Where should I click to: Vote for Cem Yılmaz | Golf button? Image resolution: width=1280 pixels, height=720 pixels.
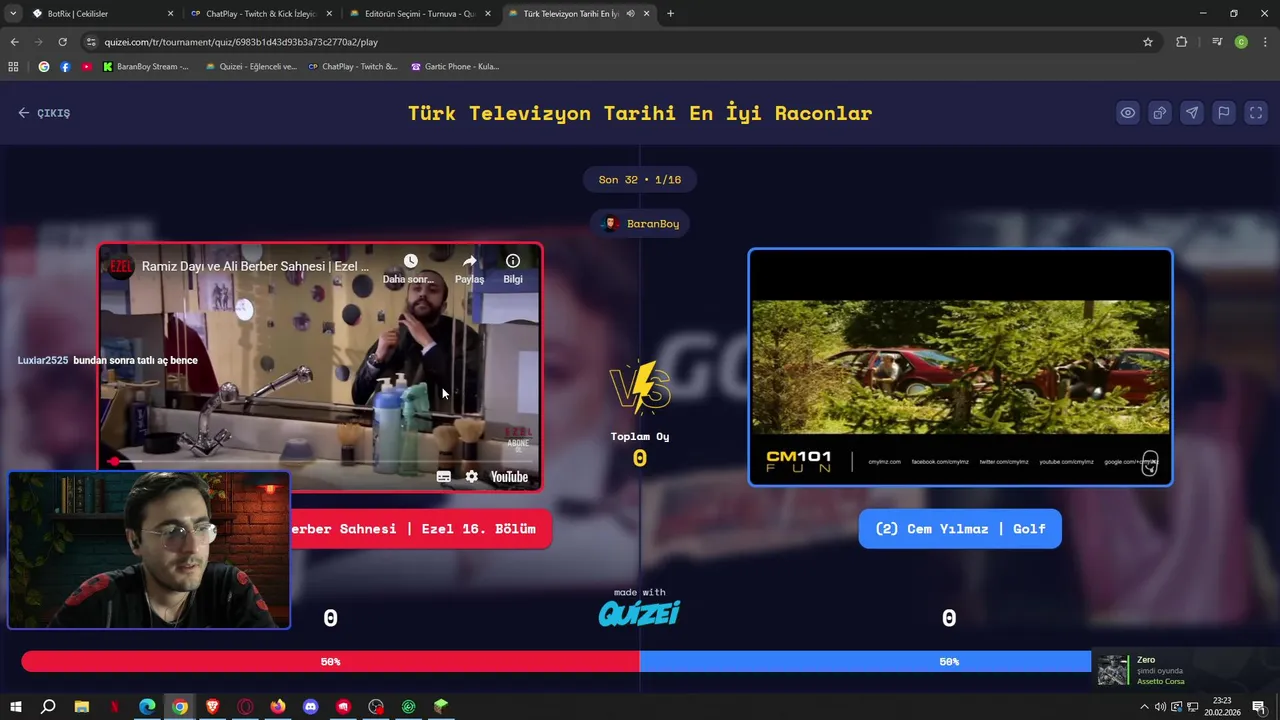[960, 529]
